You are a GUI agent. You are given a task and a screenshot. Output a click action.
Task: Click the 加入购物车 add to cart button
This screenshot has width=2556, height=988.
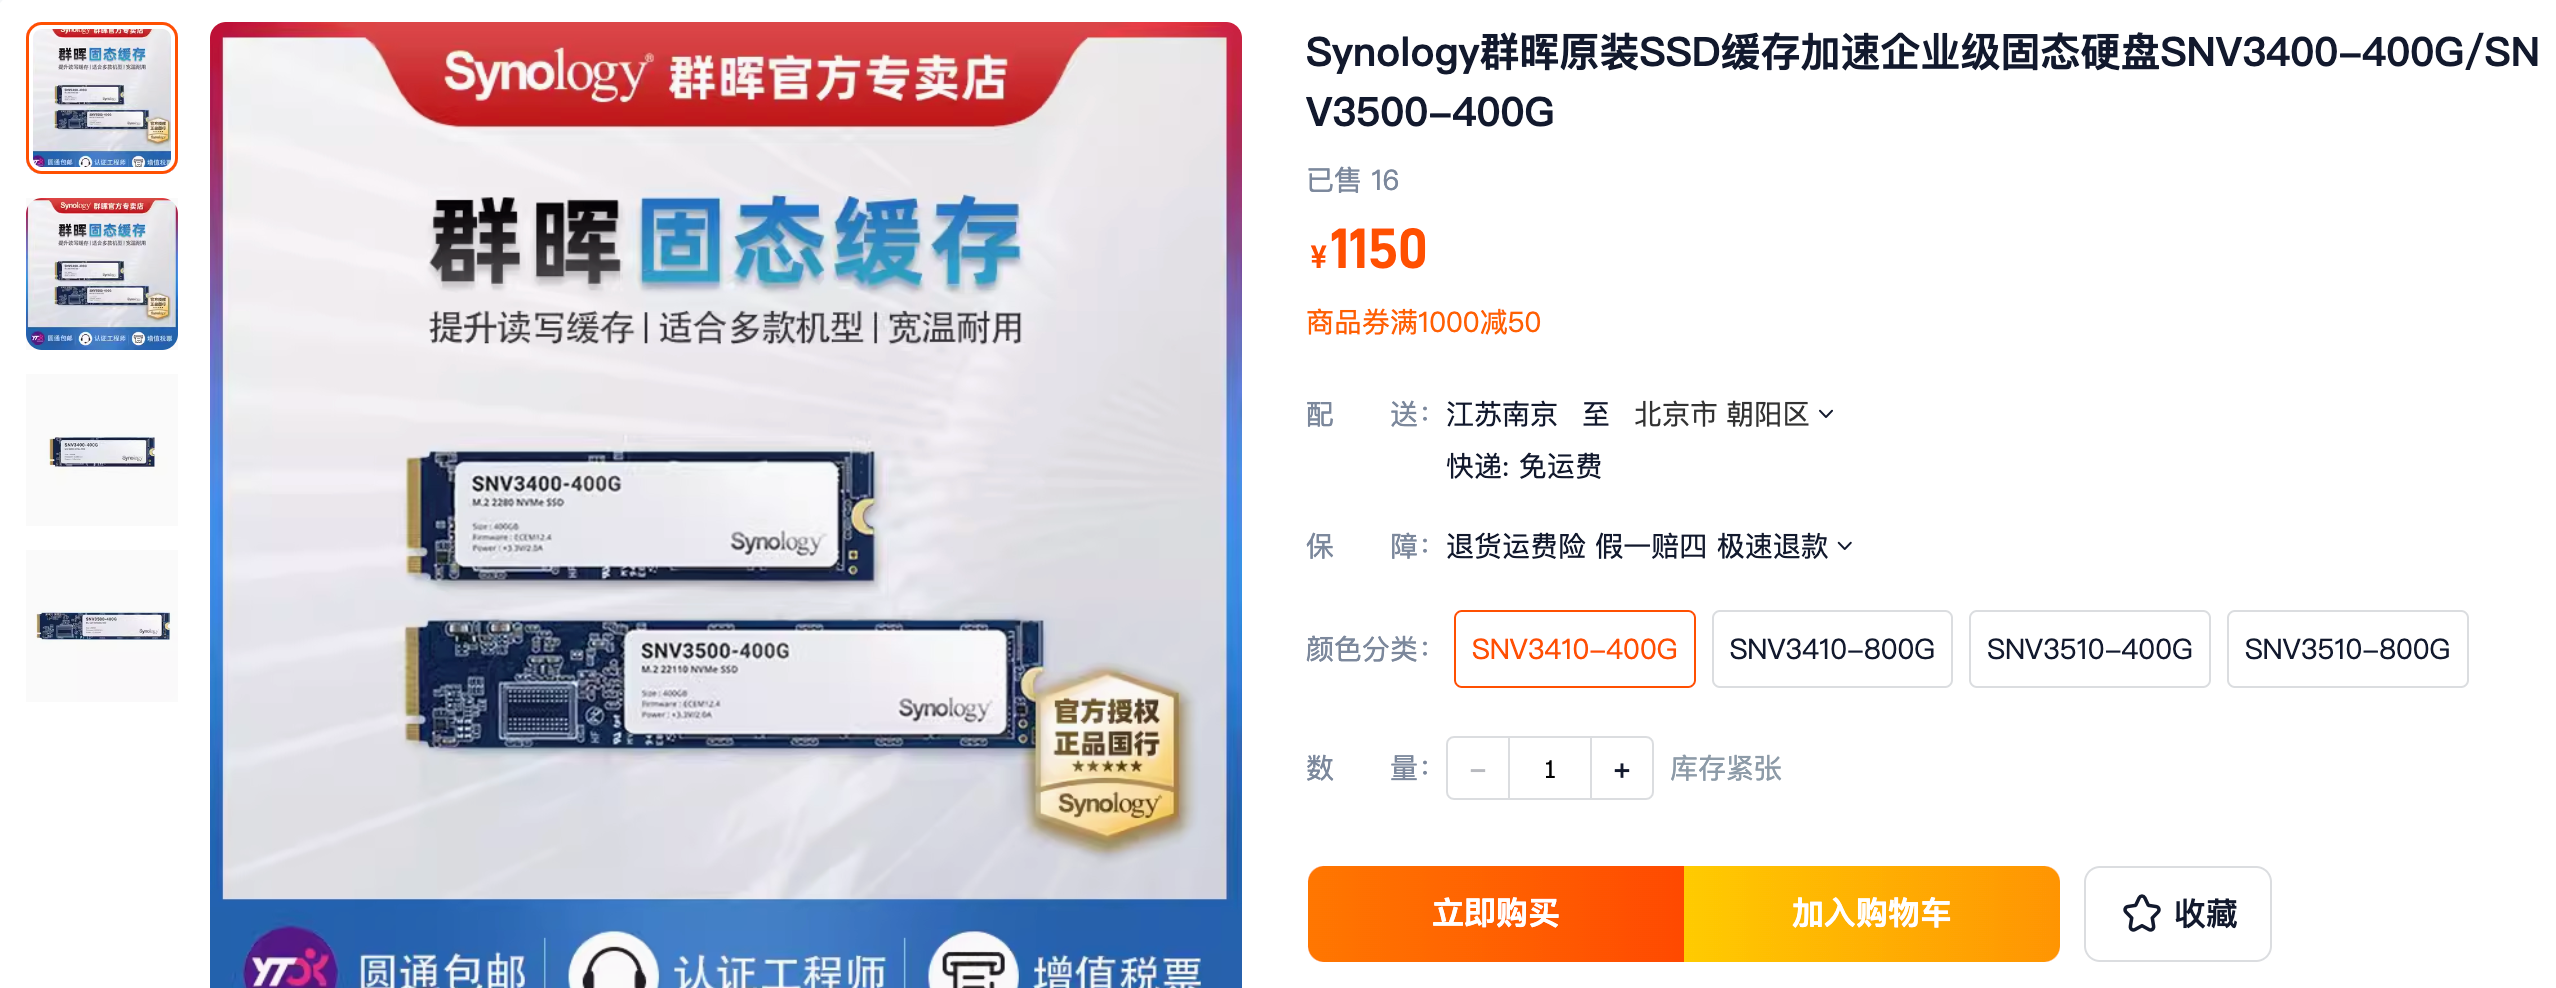pyautogui.click(x=1871, y=913)
